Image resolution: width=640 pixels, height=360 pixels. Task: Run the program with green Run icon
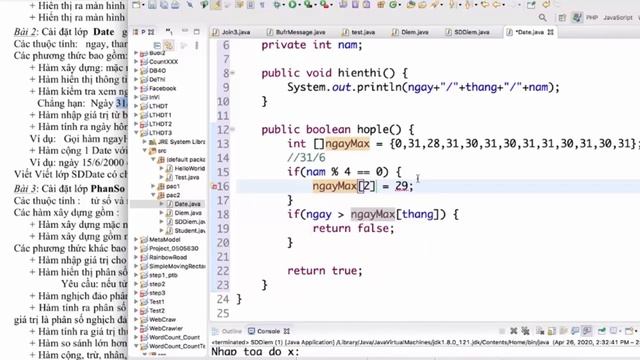[x=292, y=5]
